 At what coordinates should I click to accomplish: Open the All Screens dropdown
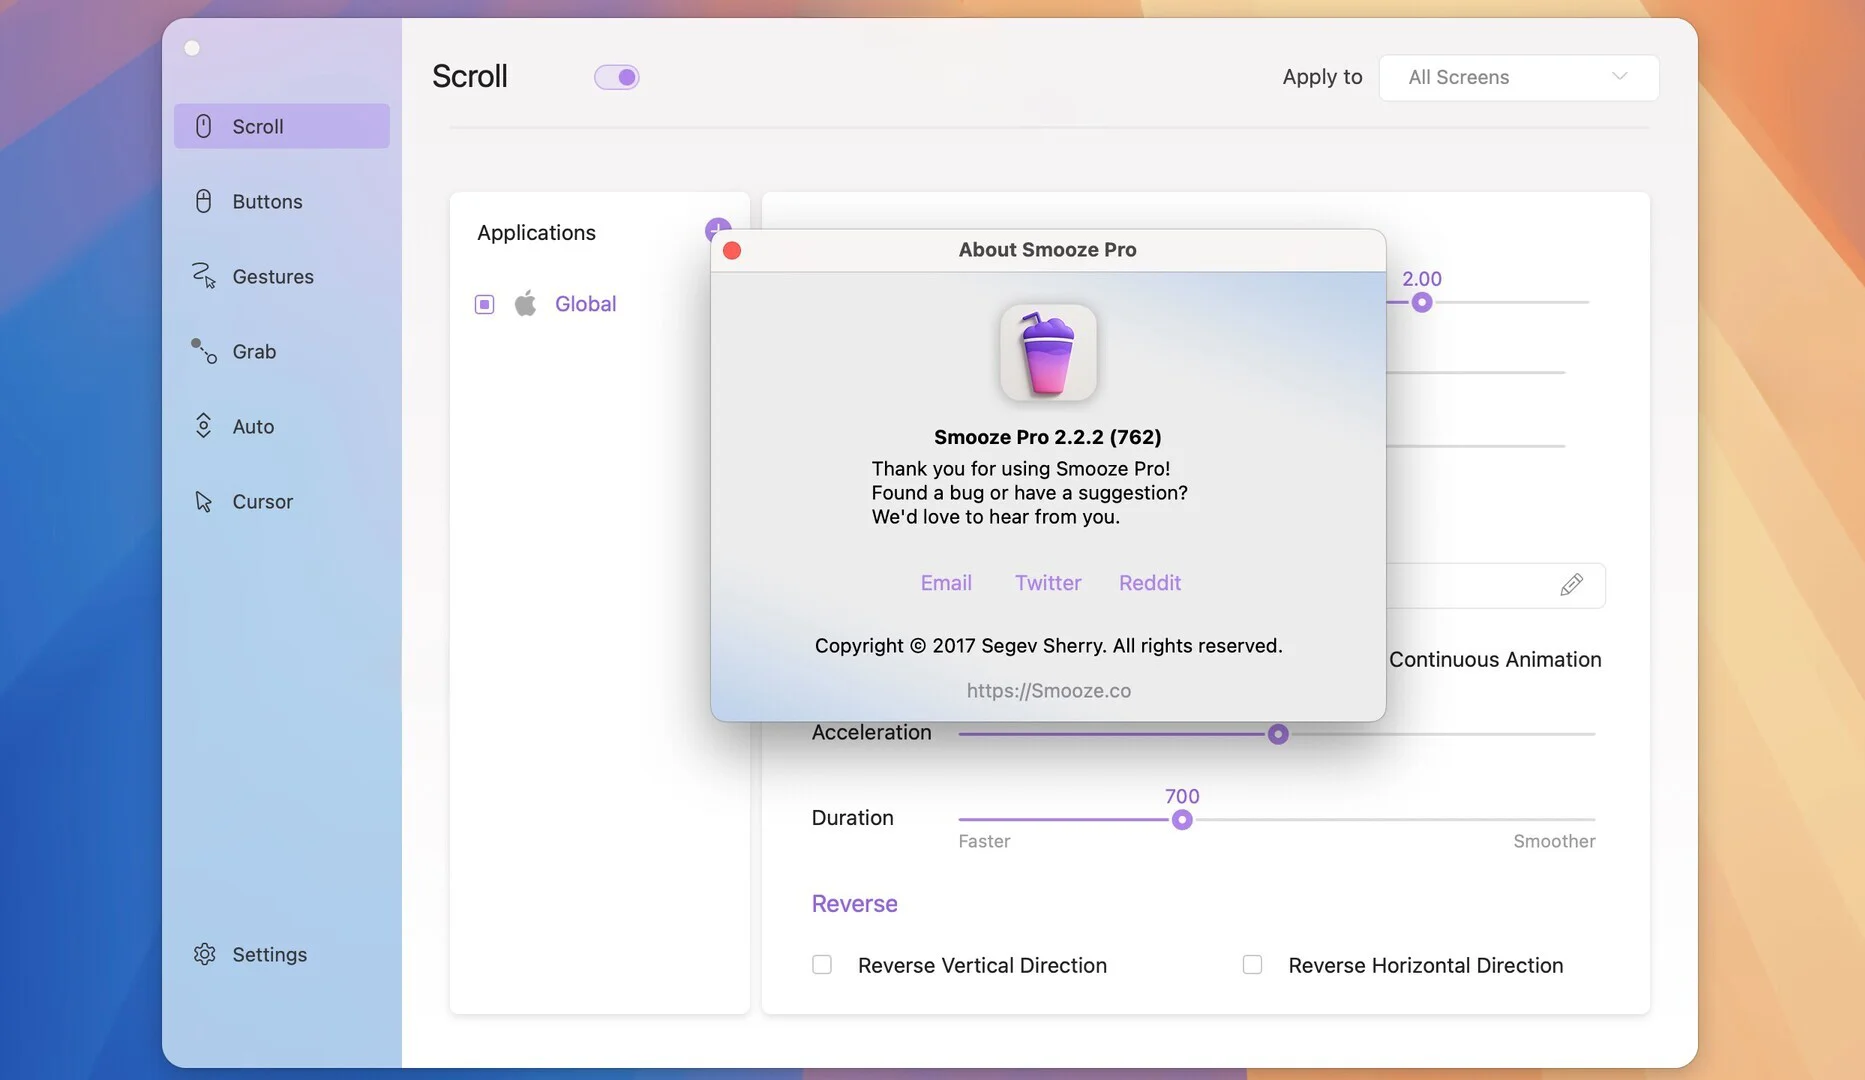(1518, 77)
